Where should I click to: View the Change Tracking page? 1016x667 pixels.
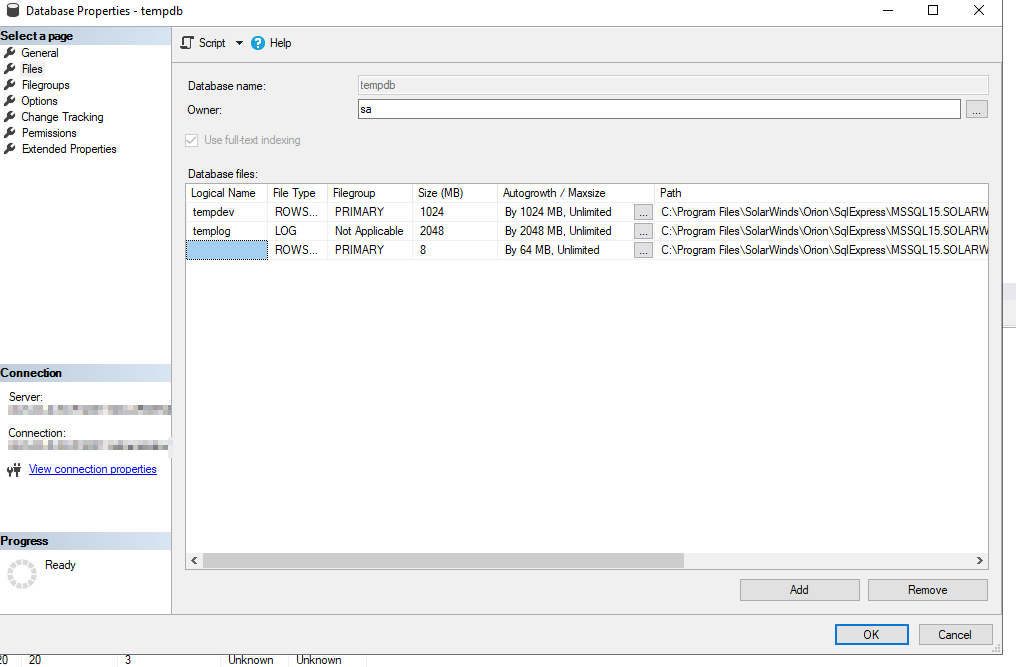pos(61,116)
